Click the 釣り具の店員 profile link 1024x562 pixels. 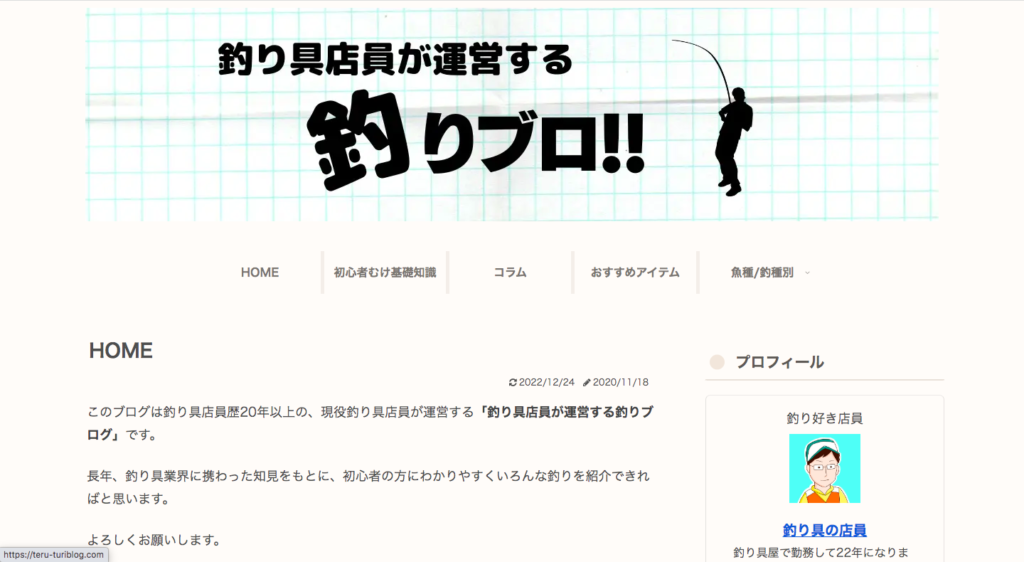[824, 530]
